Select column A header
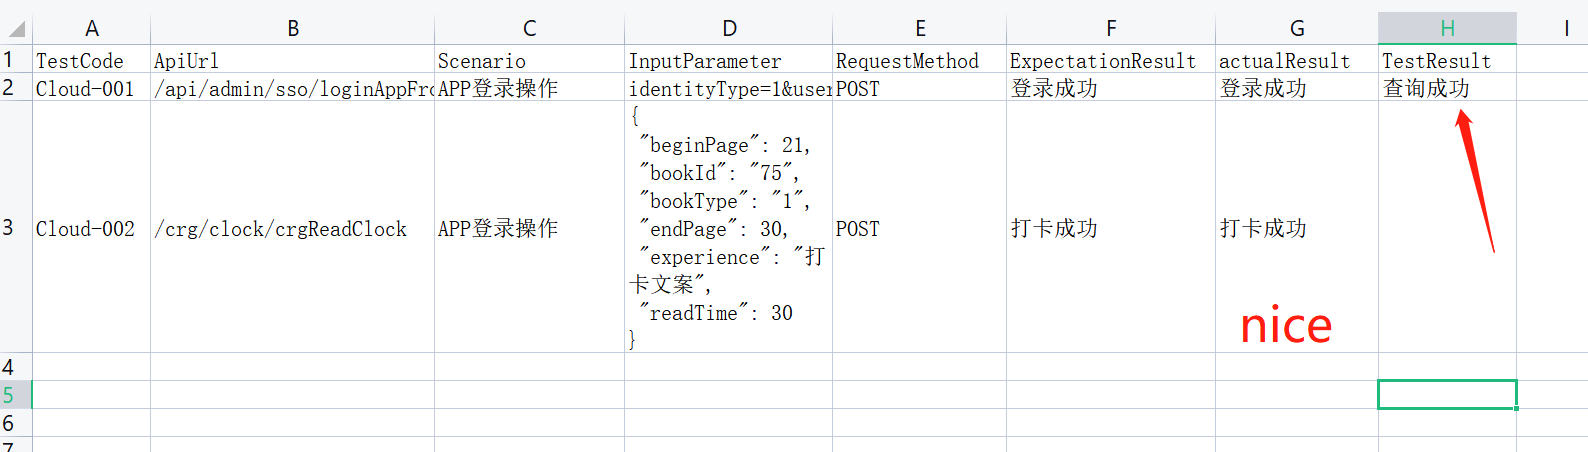The width and height of the screenshot is (1588, 452). tap(92, 28)
